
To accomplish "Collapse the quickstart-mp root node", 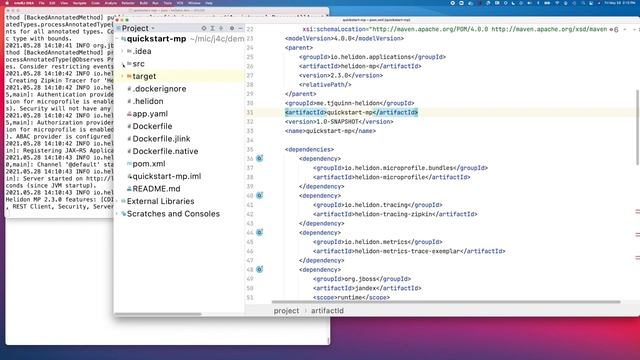I will click(x=118, y=39).
